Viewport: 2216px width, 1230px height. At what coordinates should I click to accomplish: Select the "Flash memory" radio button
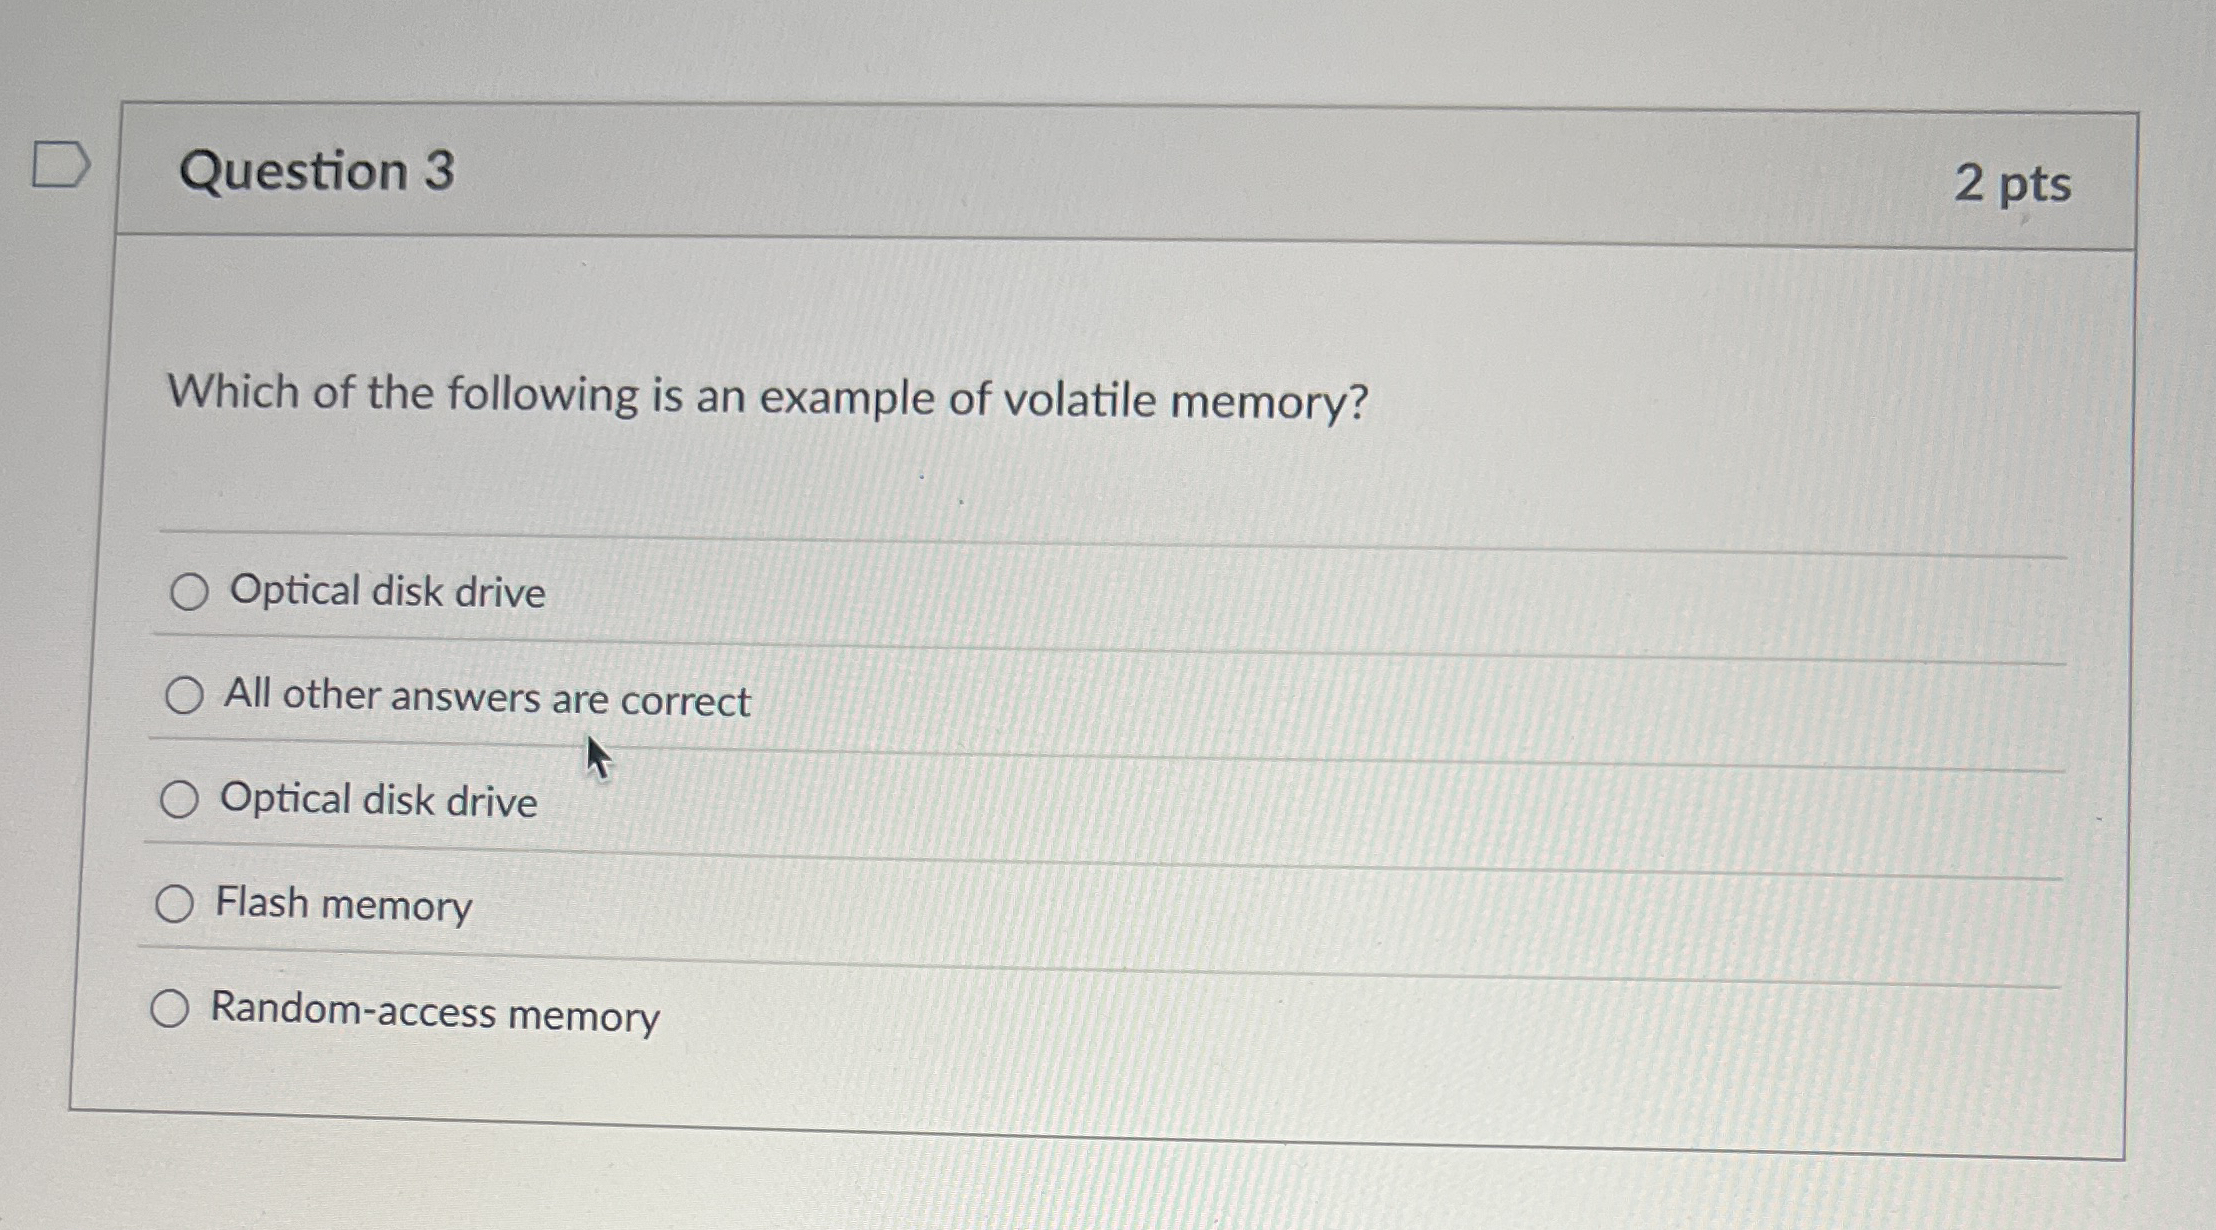[x=176, y=903]
